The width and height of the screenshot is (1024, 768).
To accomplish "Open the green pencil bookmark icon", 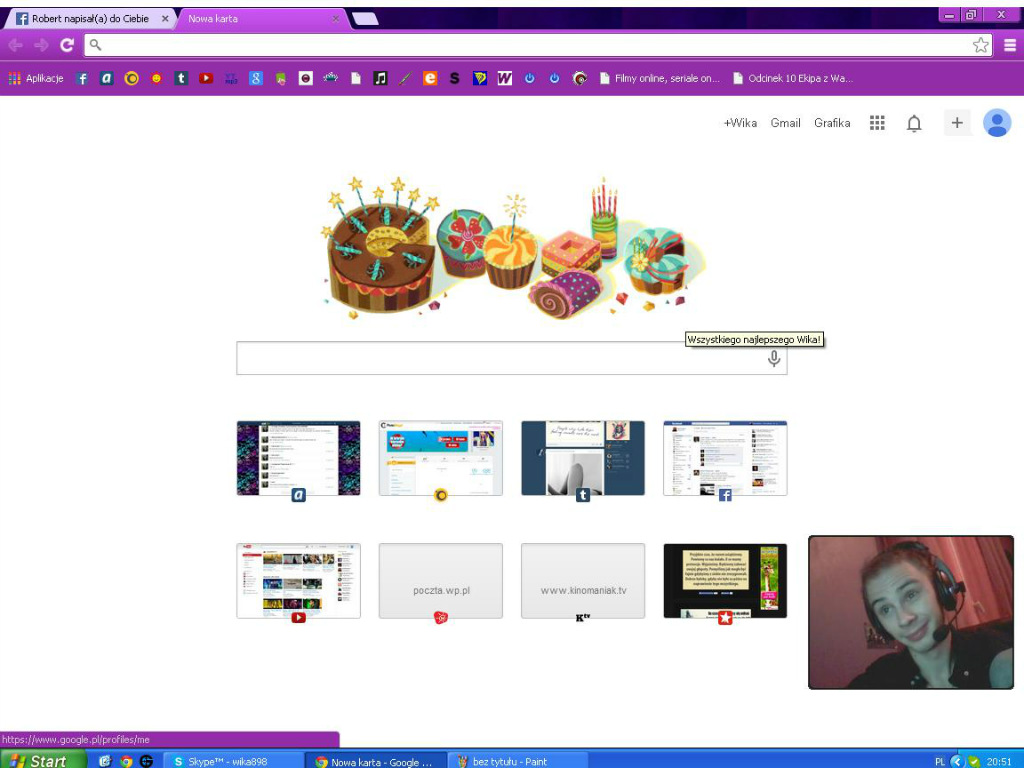I will [405, 78].
